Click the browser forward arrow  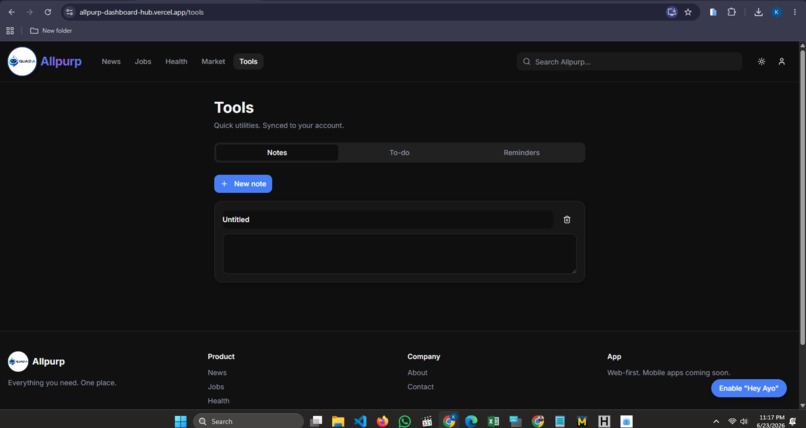pos(29,12)
